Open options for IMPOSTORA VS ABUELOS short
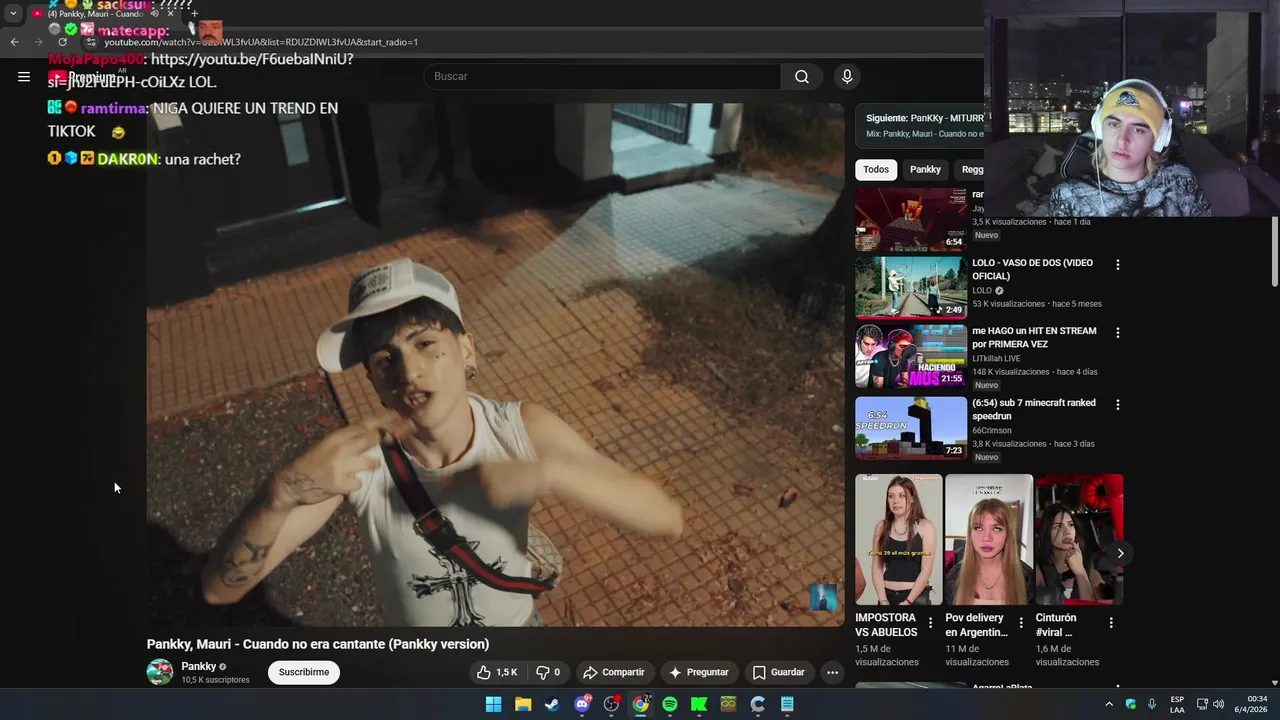The height and width of the screenshot is (720, 1280). (930, 623)
